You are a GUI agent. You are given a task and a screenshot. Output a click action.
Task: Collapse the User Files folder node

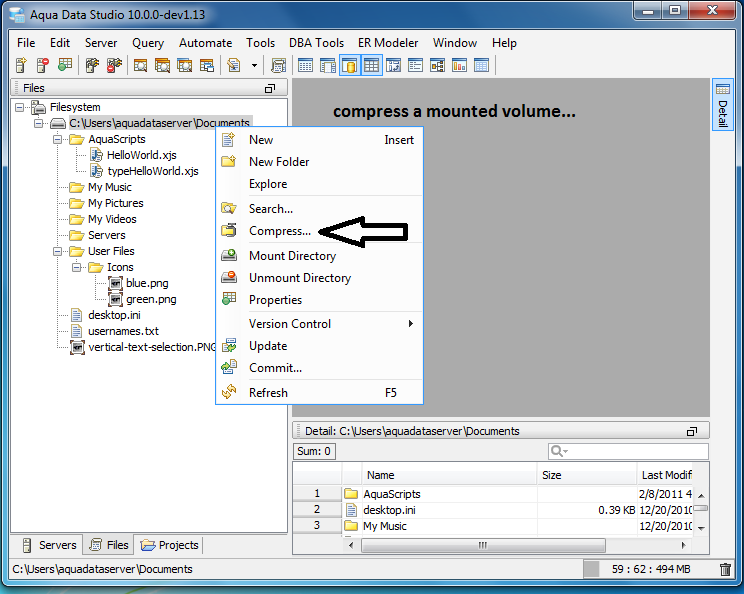(57, 251)
